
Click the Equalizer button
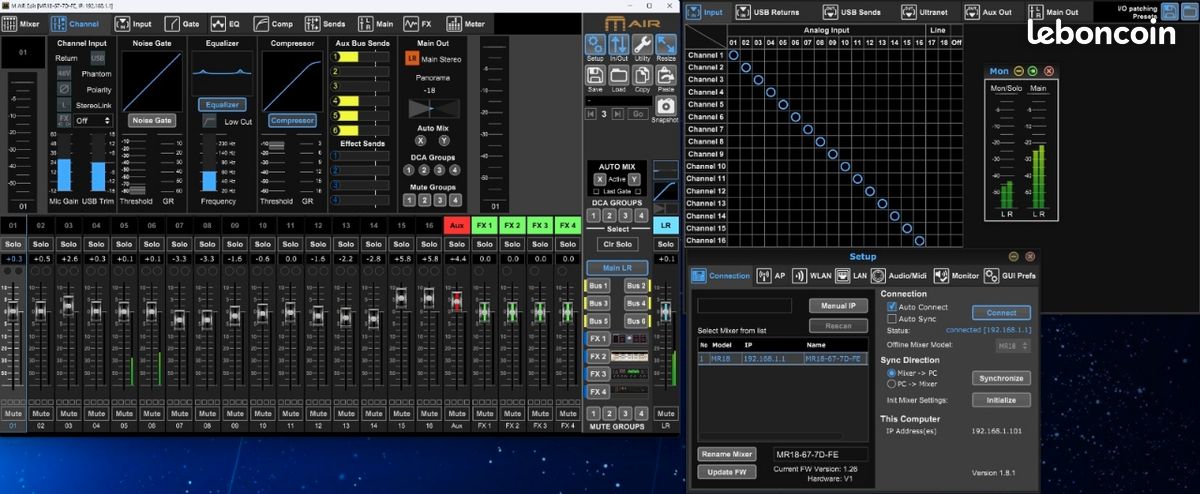(221, 104)
